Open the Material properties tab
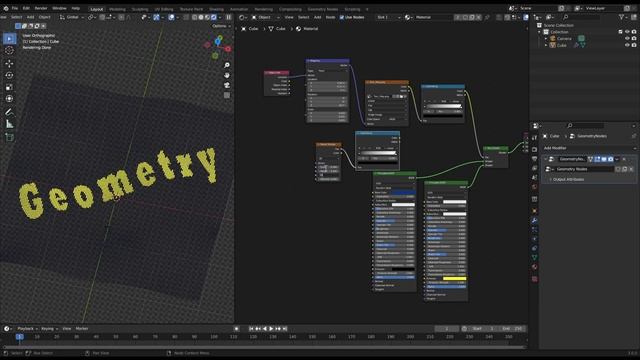Viewport: 640px width, 360px height. tap(535, 267)
